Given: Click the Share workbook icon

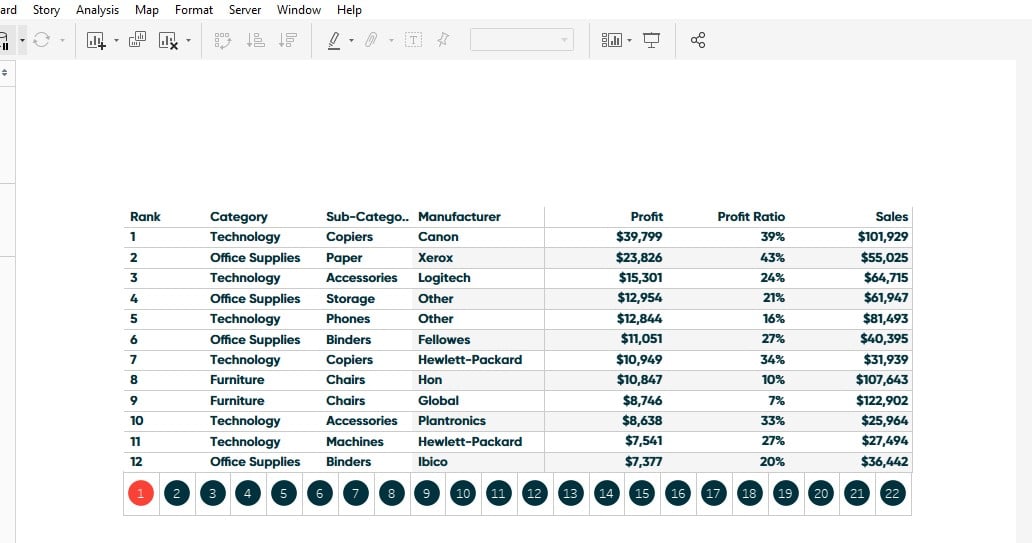Looking at the screenshot, I should click(x=698, y=40).
